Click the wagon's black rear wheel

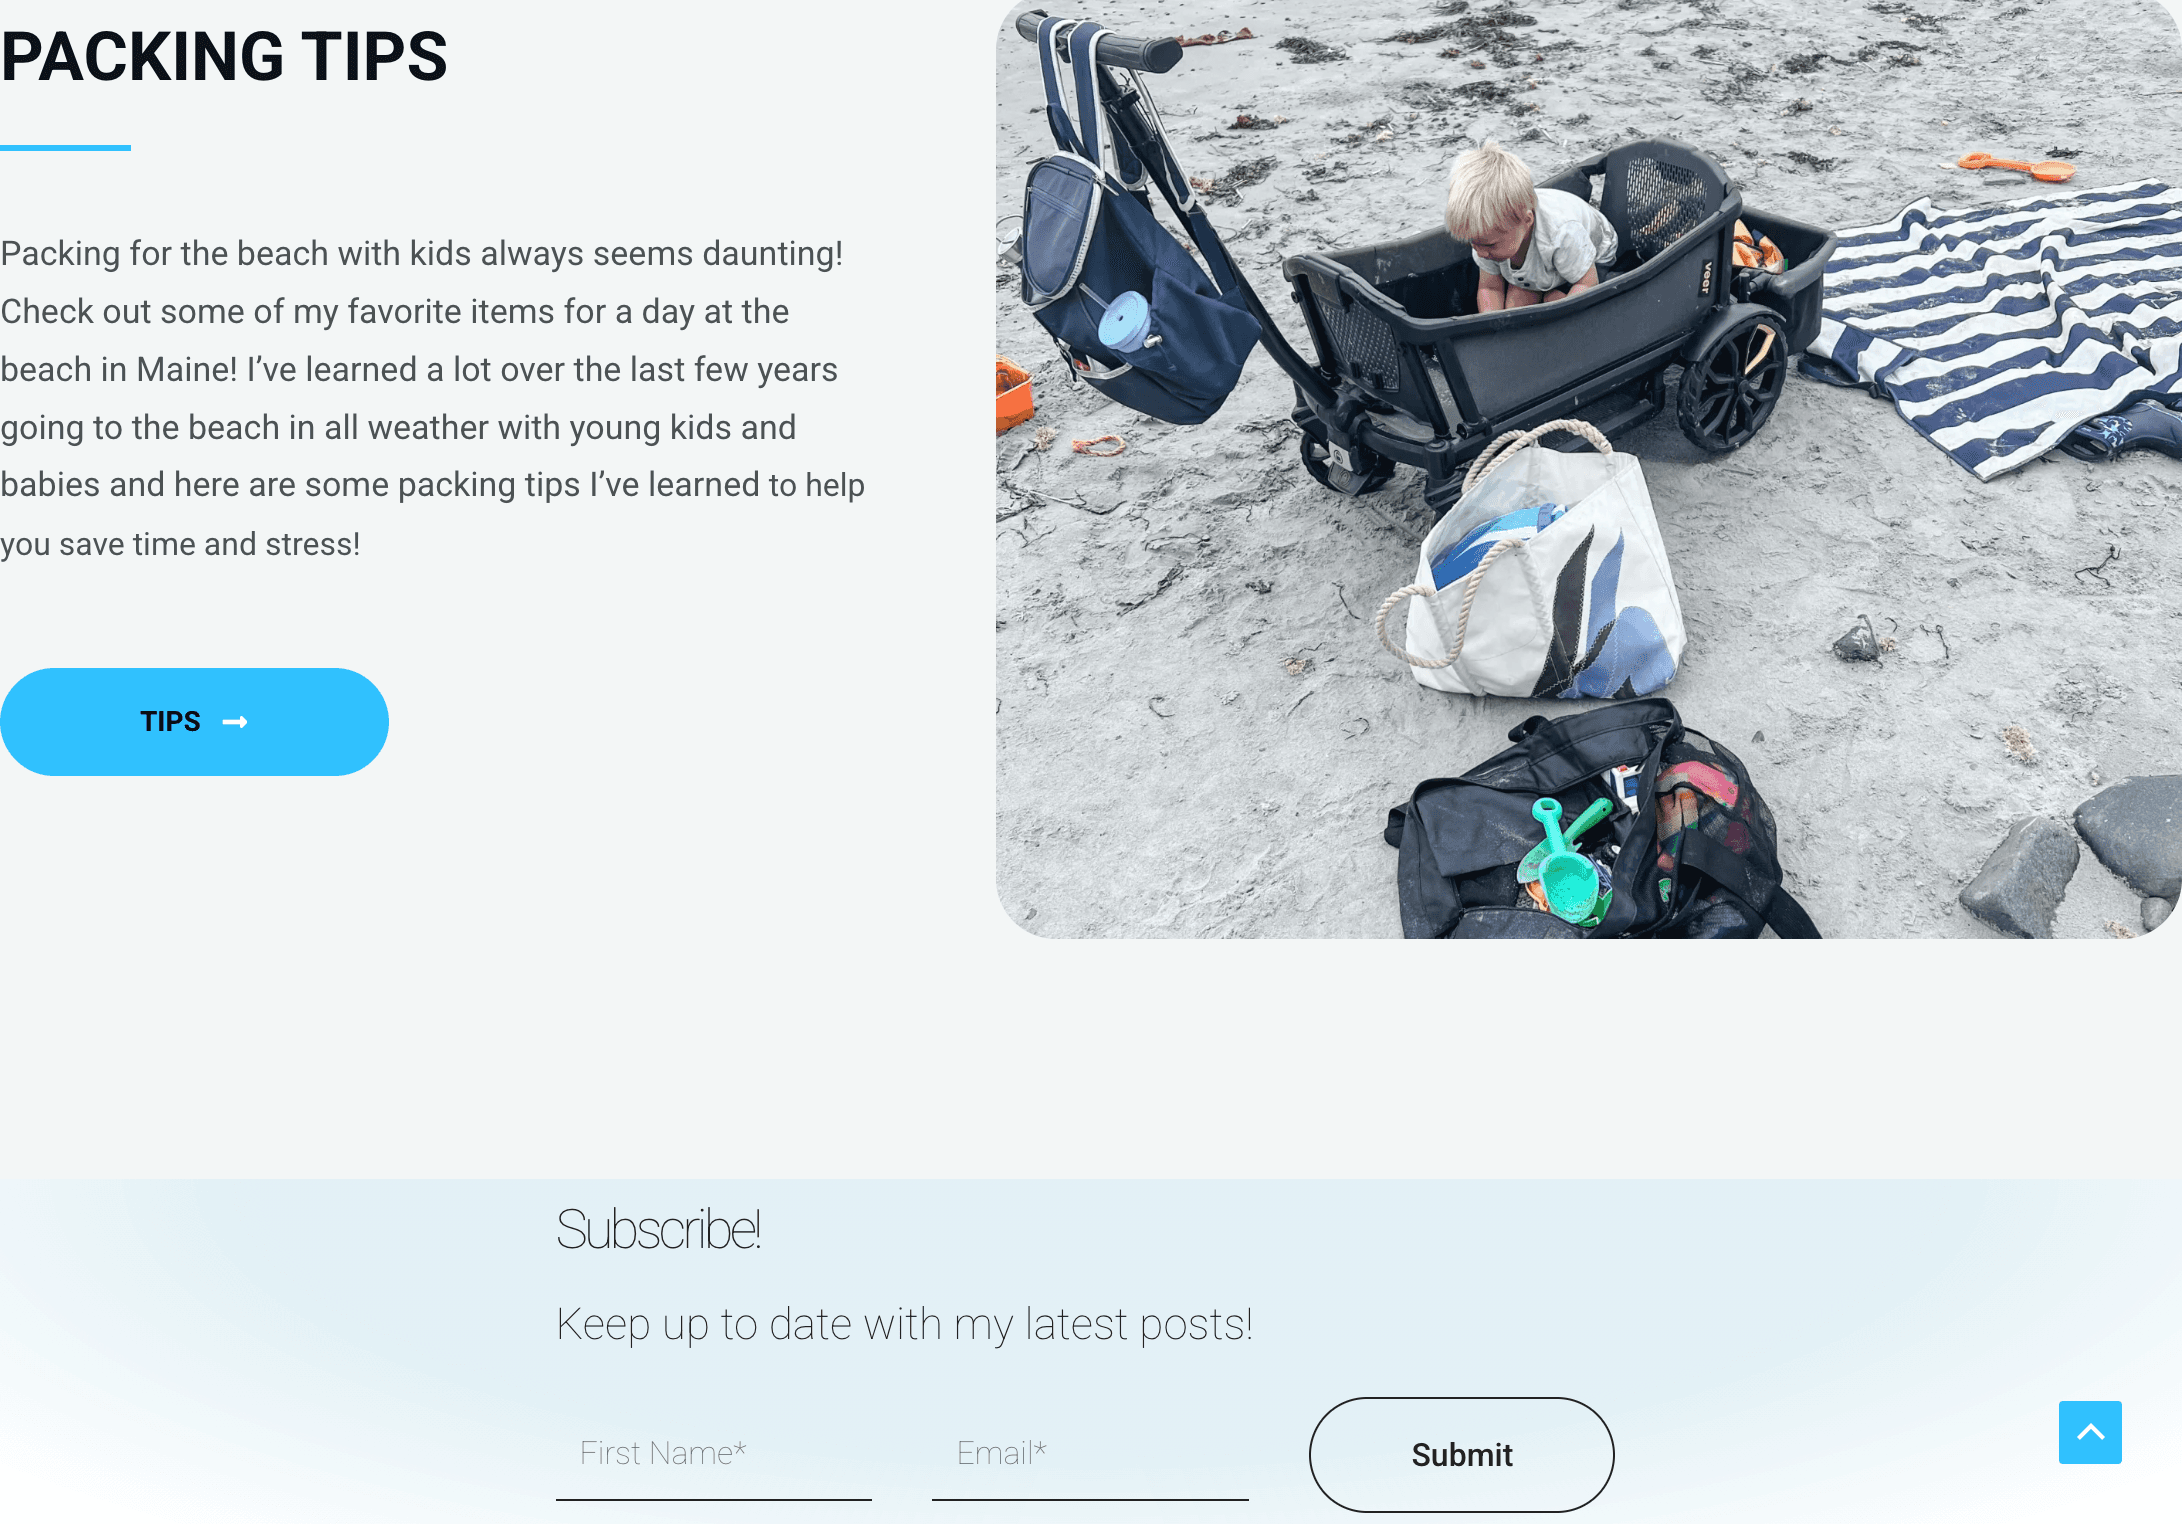(x=1731, y=380)
